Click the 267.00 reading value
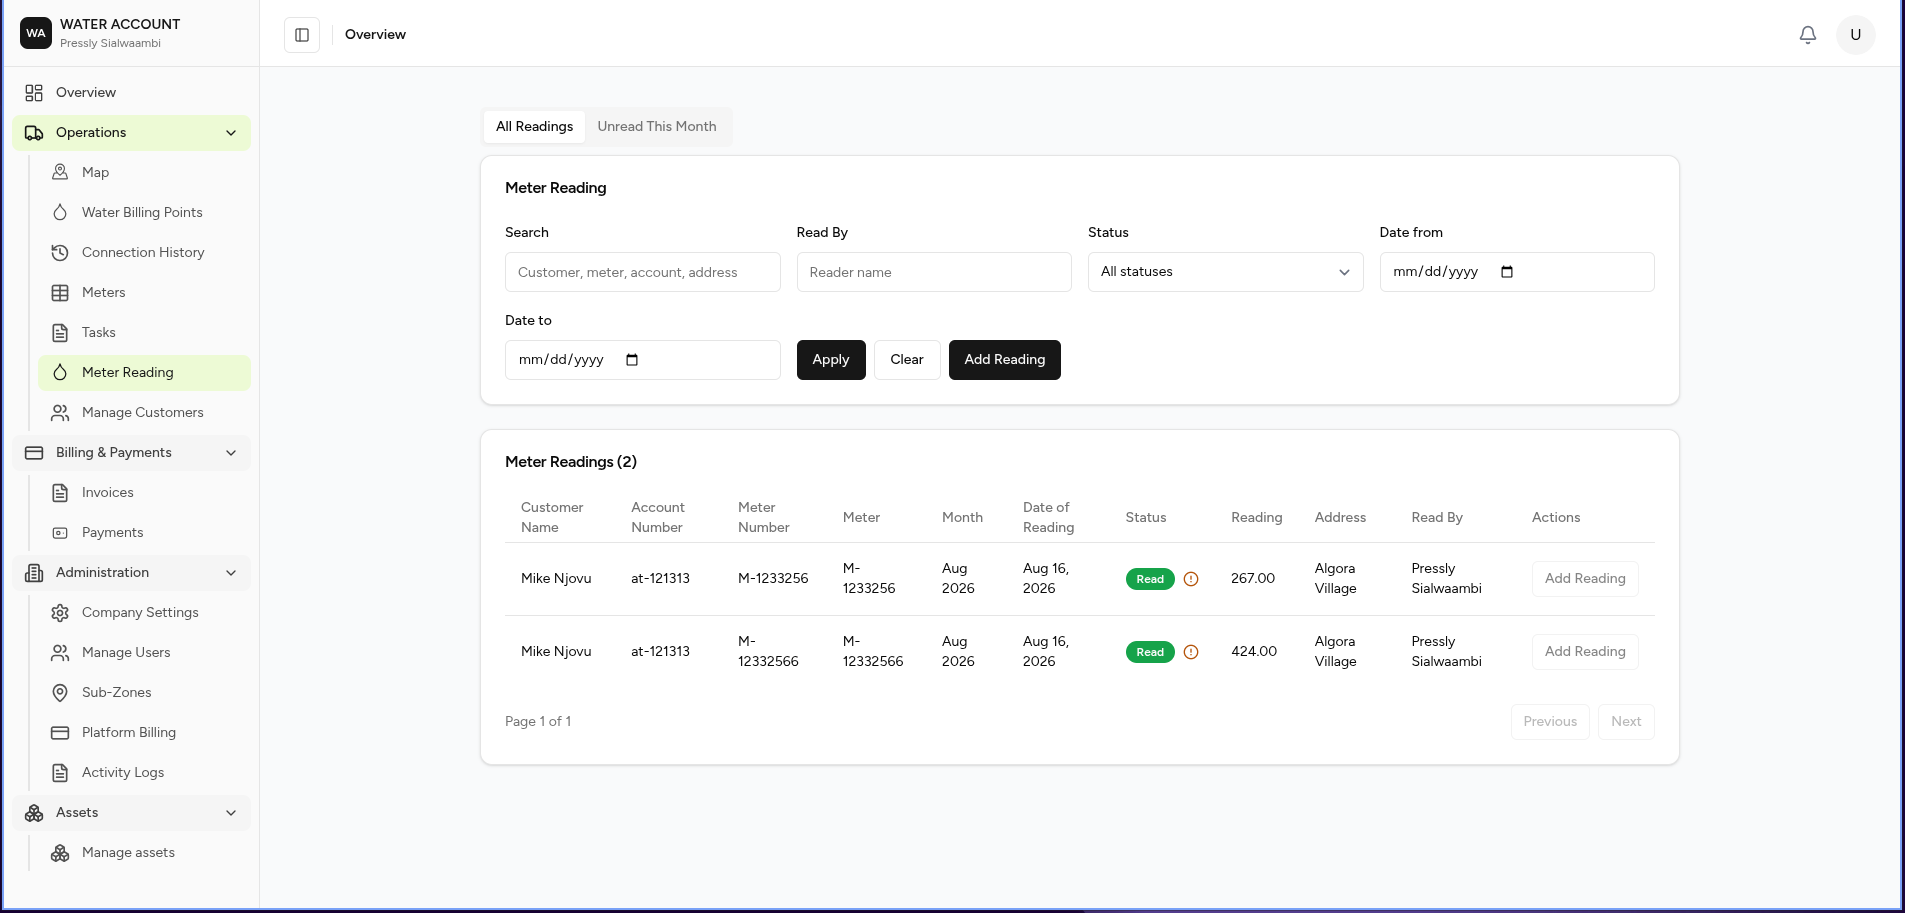 click(1253, 579)
